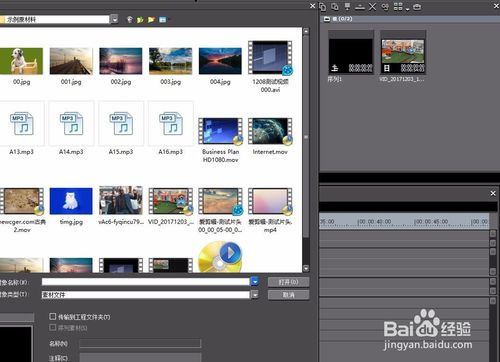Select the 003.jpg landscape thumbnail
This screenshot has width=500, height=362.
pyautogui.click(x=170, y=61)
